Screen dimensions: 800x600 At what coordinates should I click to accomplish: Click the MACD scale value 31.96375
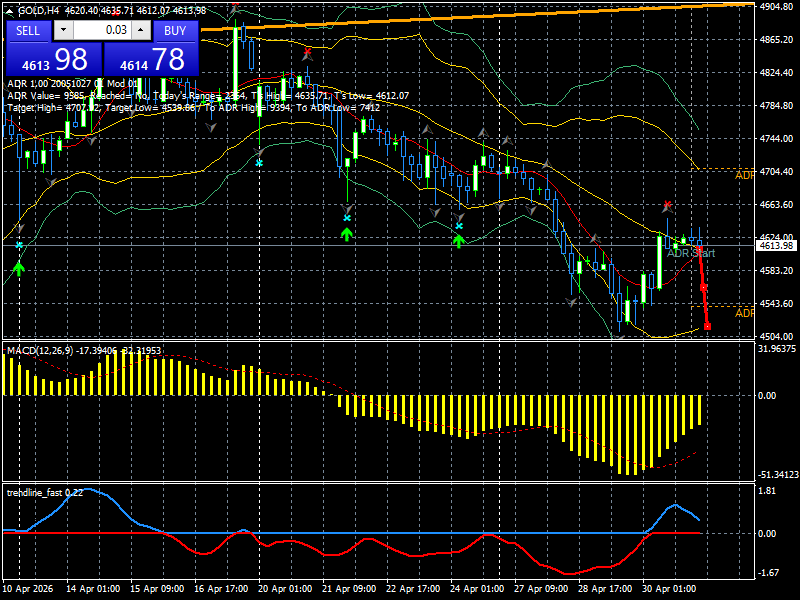(777, 349)
